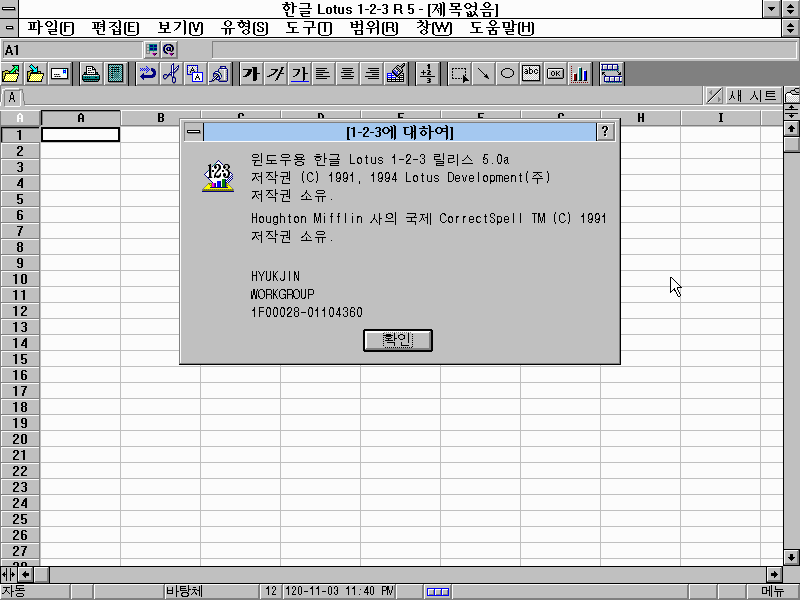Center cell contents

[347, 74]
